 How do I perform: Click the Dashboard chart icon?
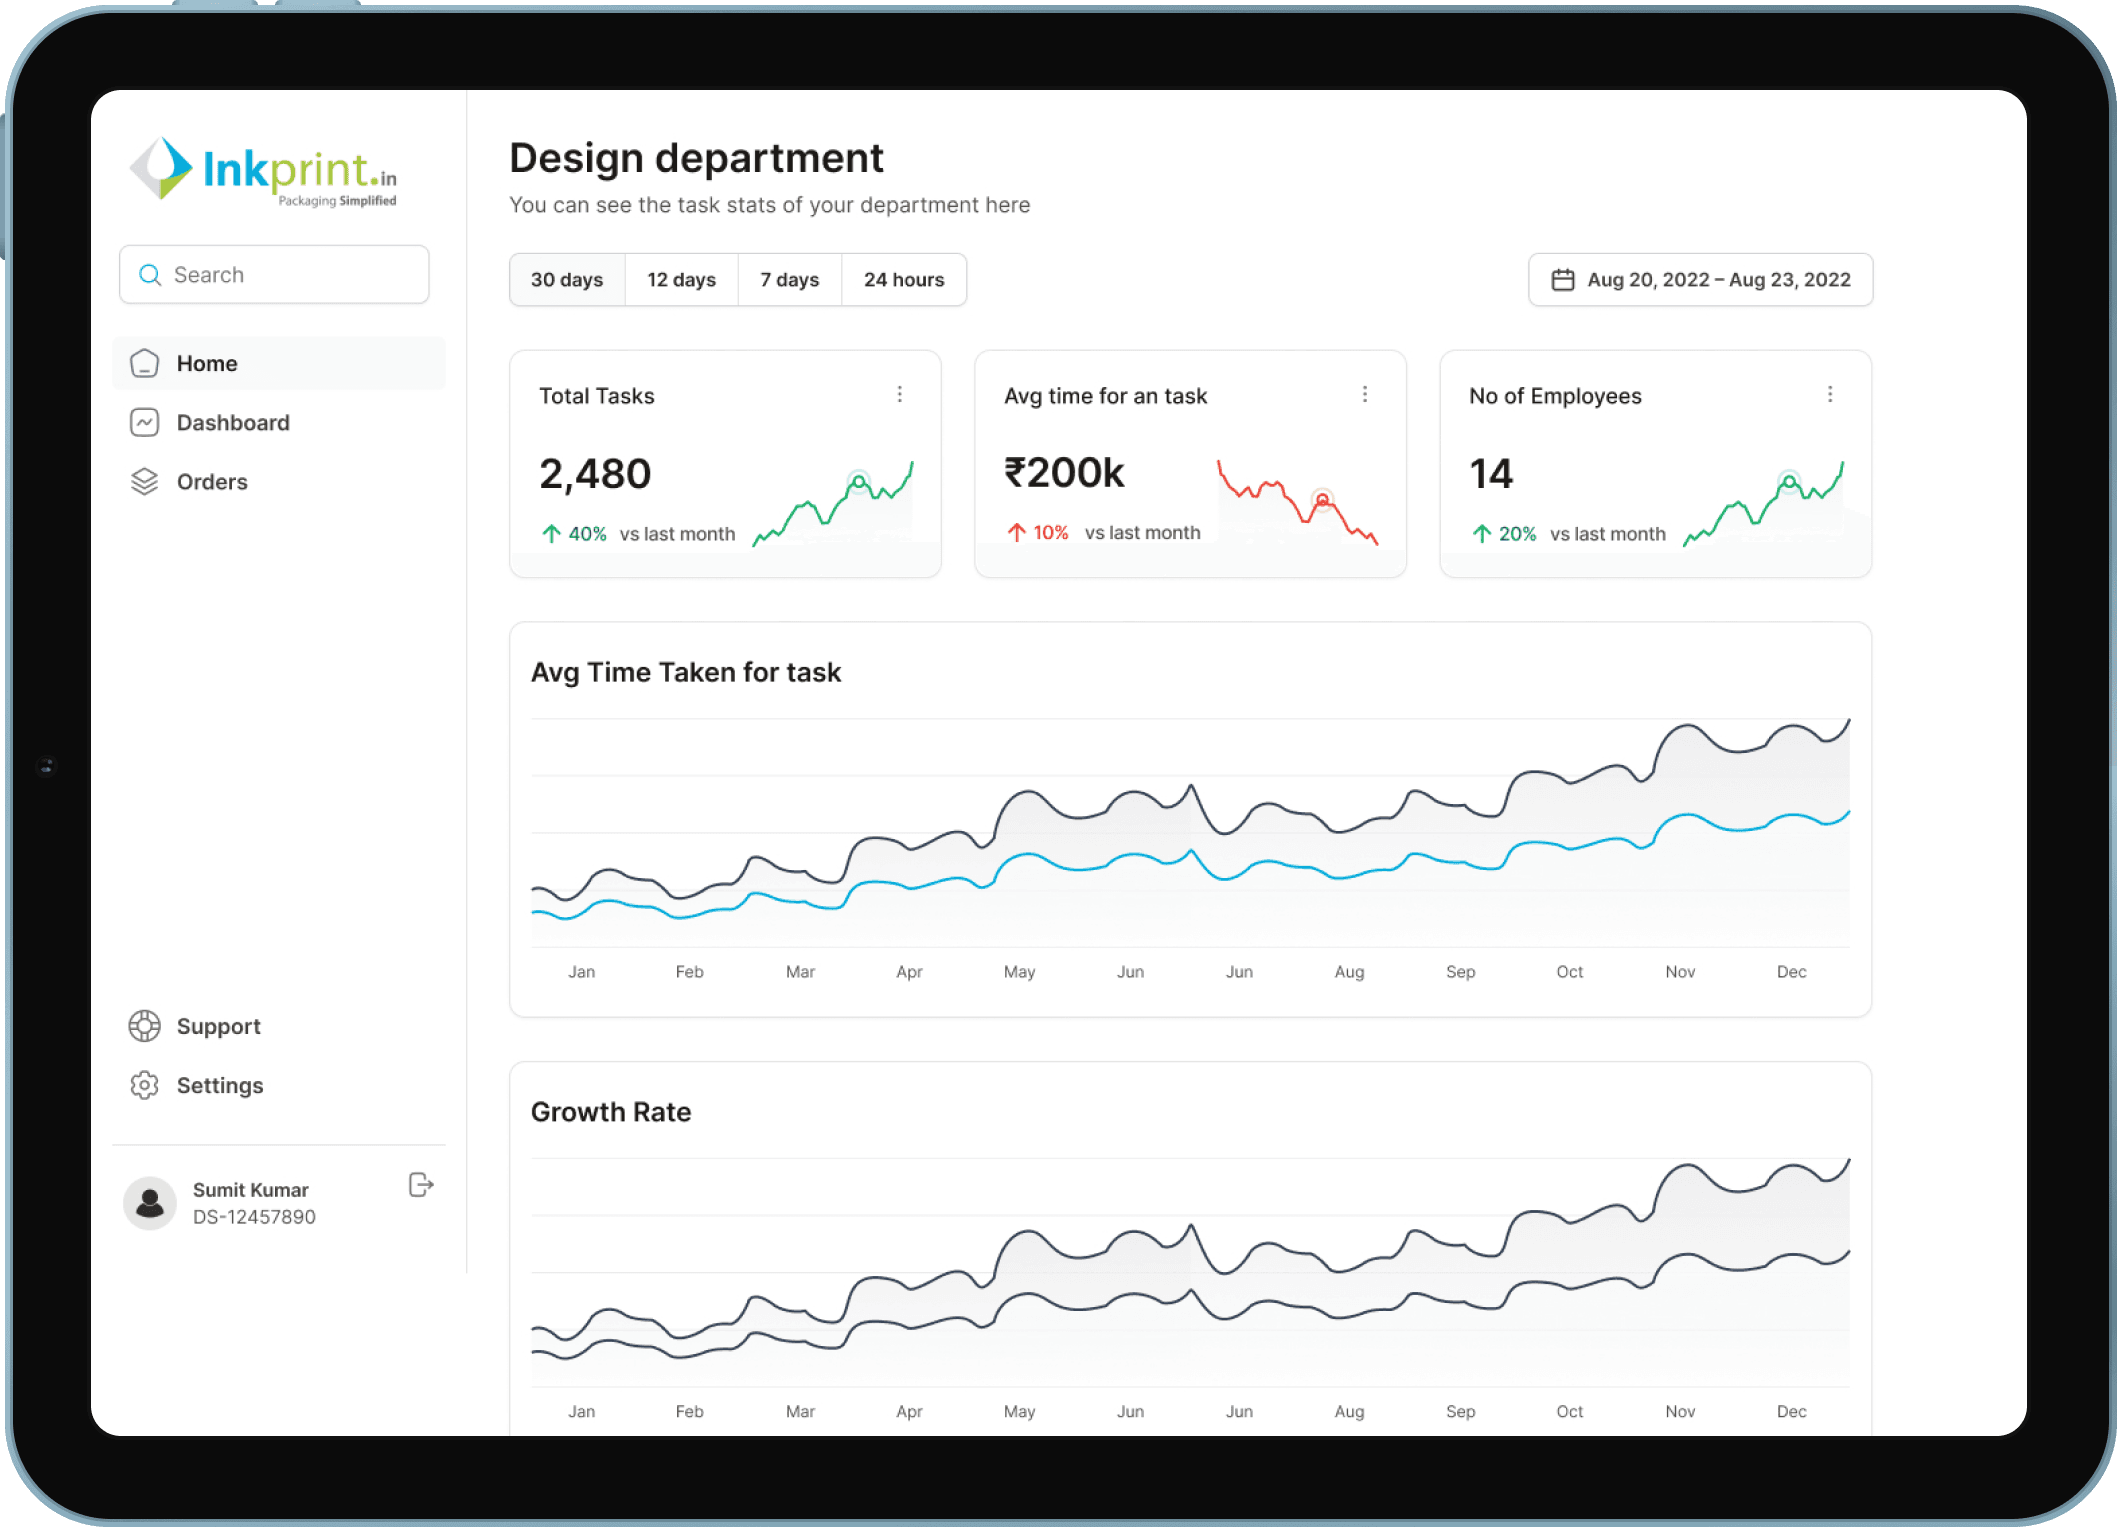coord(145,422)
